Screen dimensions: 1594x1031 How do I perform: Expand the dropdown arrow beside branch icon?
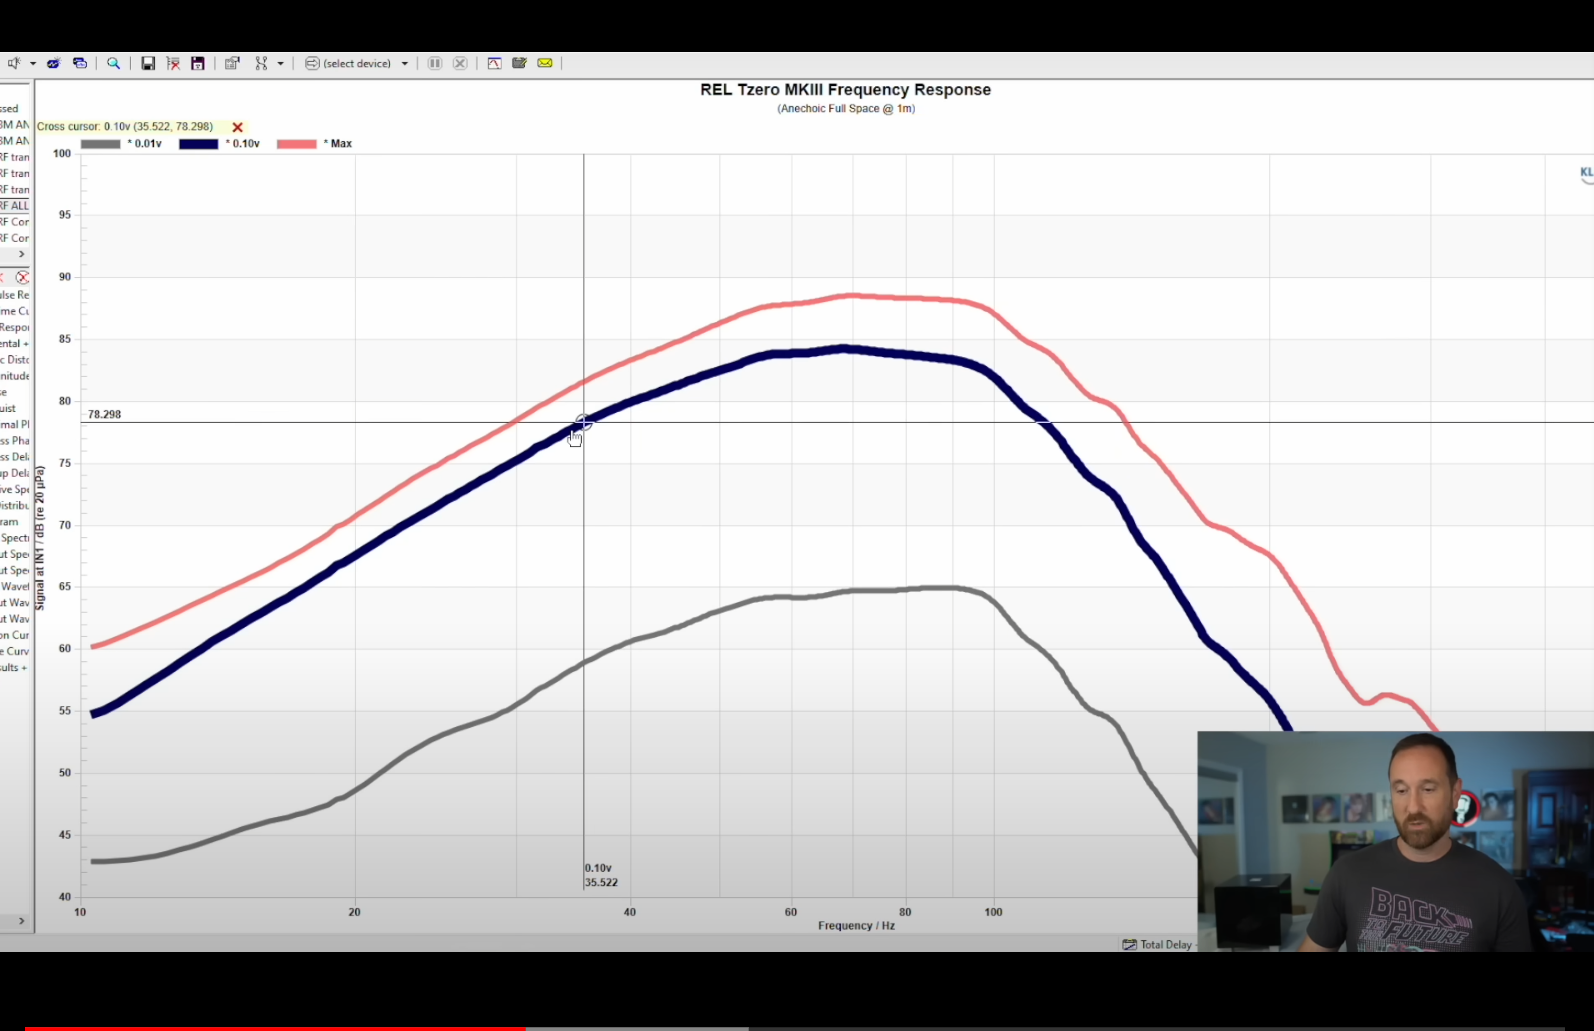[x=280, y=63]
